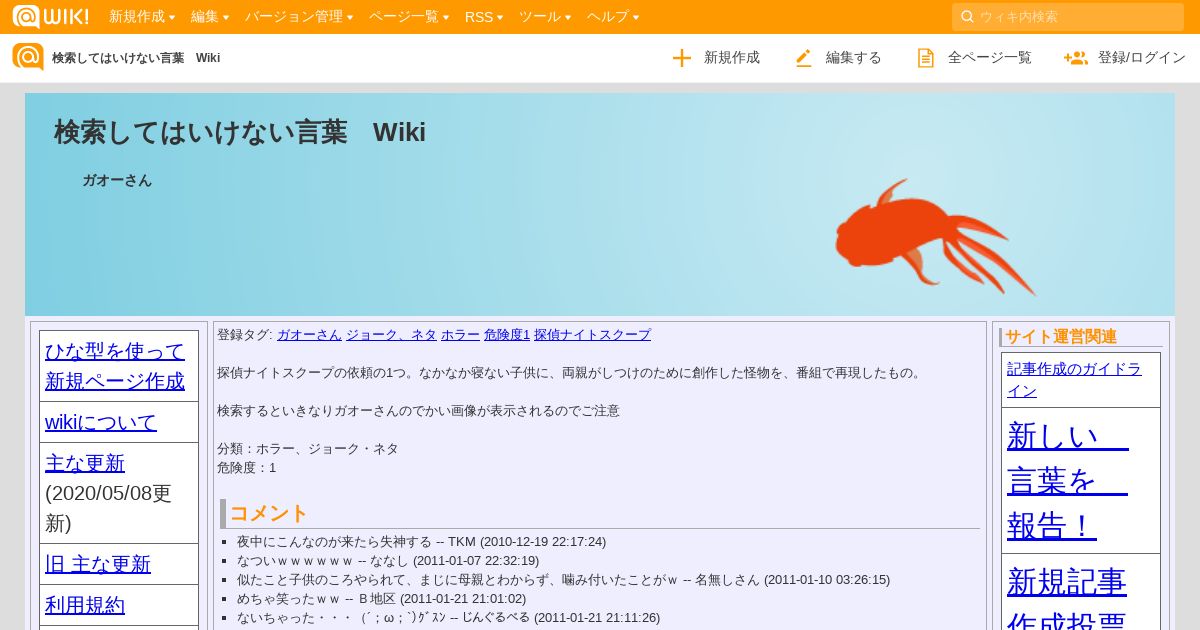Screen dimensions: 1200x630
Task: Open the 新しい言葉を報告！ link
Action: coord(1068,481)
